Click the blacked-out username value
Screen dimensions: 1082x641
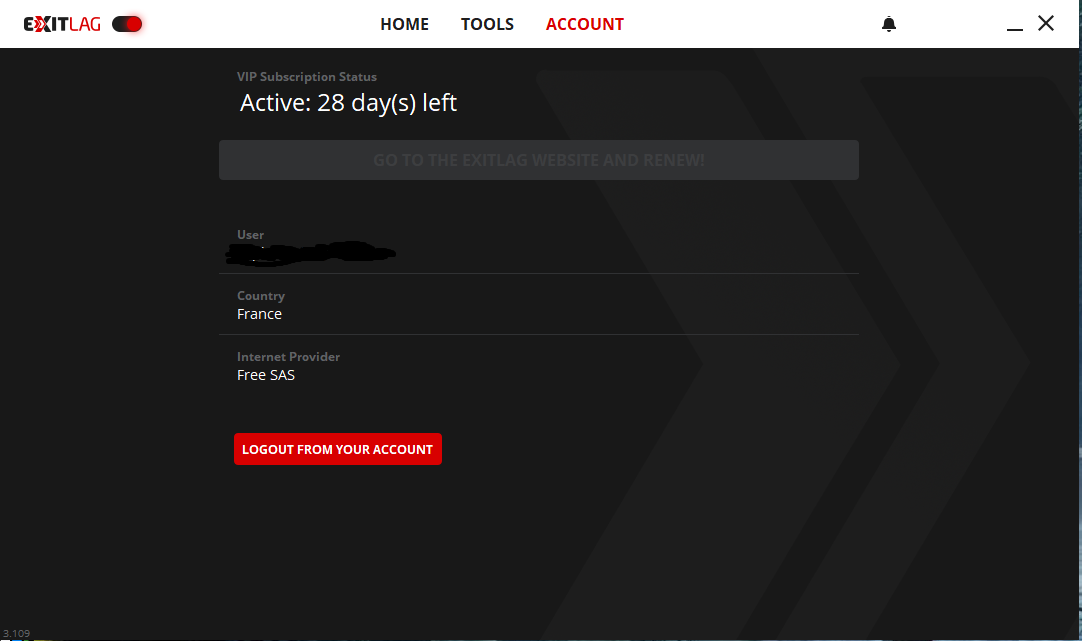[x=310, y=254]
